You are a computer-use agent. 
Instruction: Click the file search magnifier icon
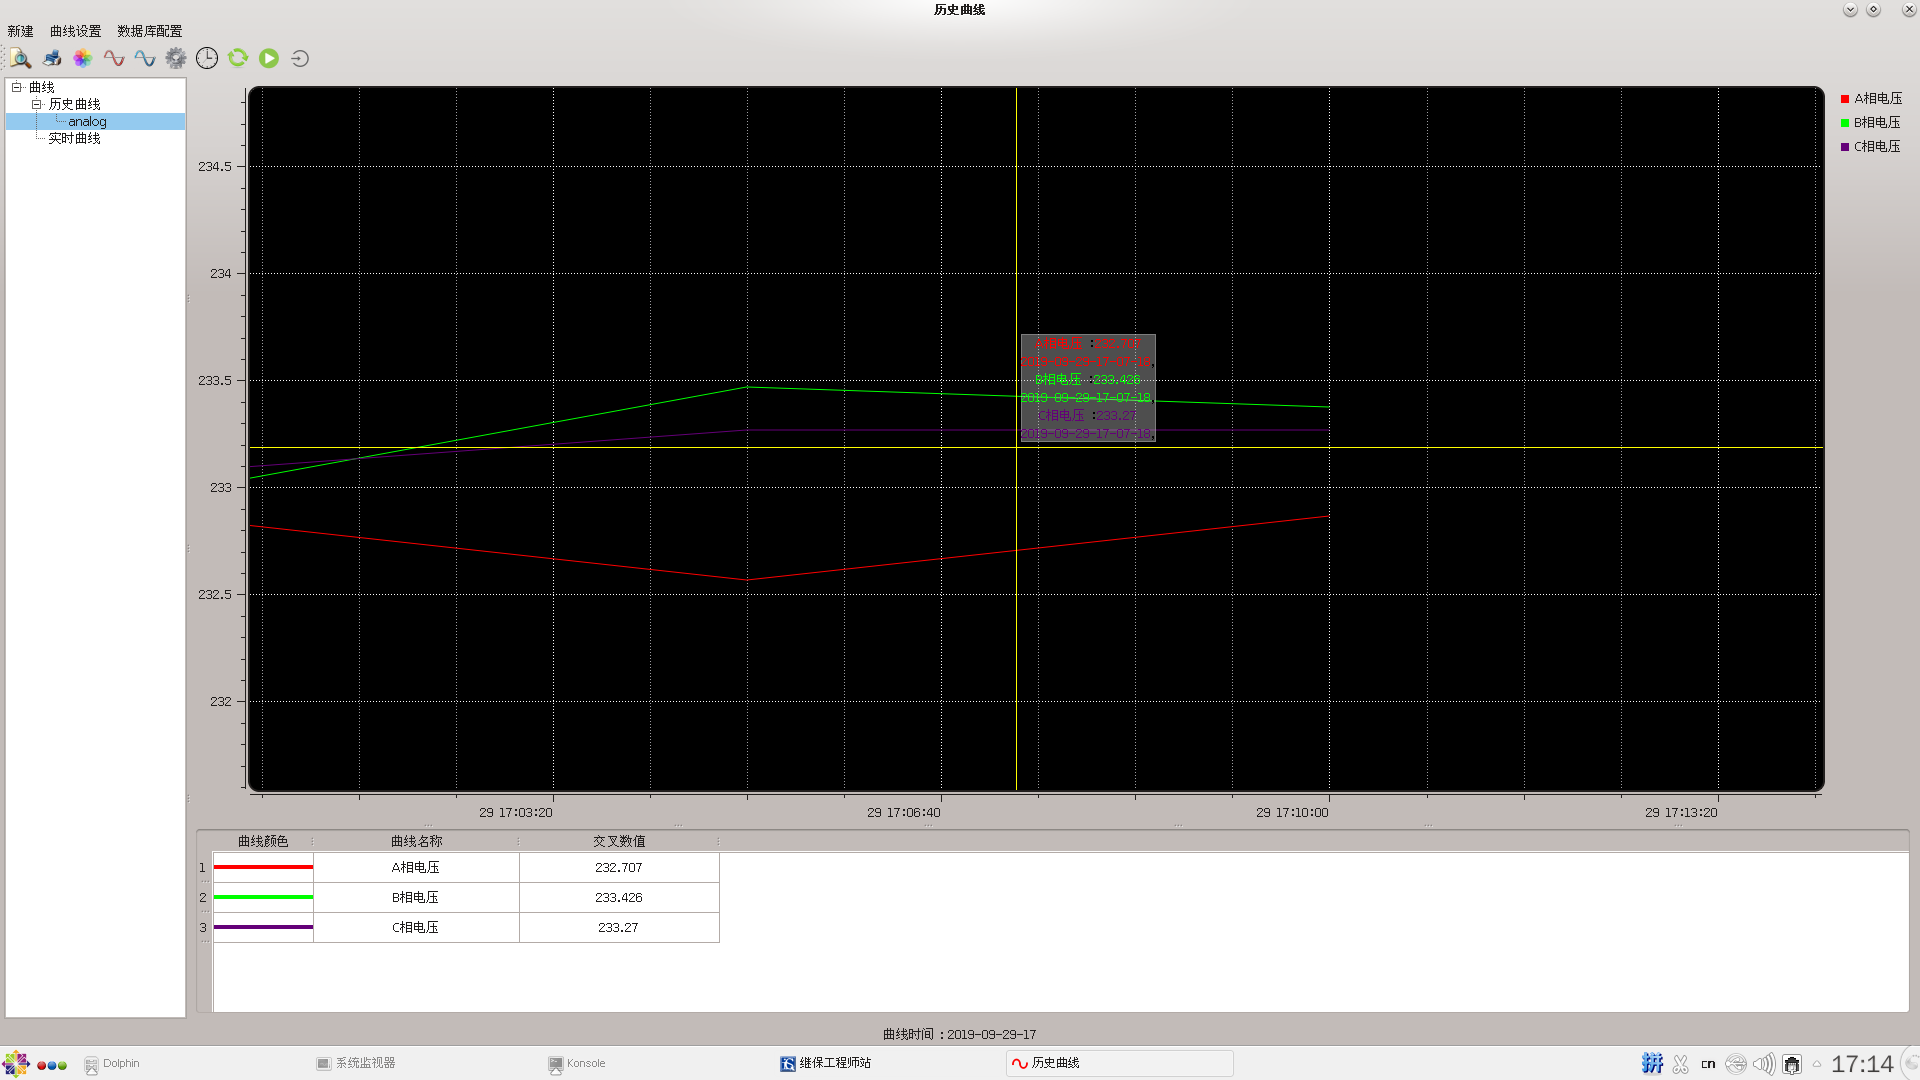pos(21,58)
